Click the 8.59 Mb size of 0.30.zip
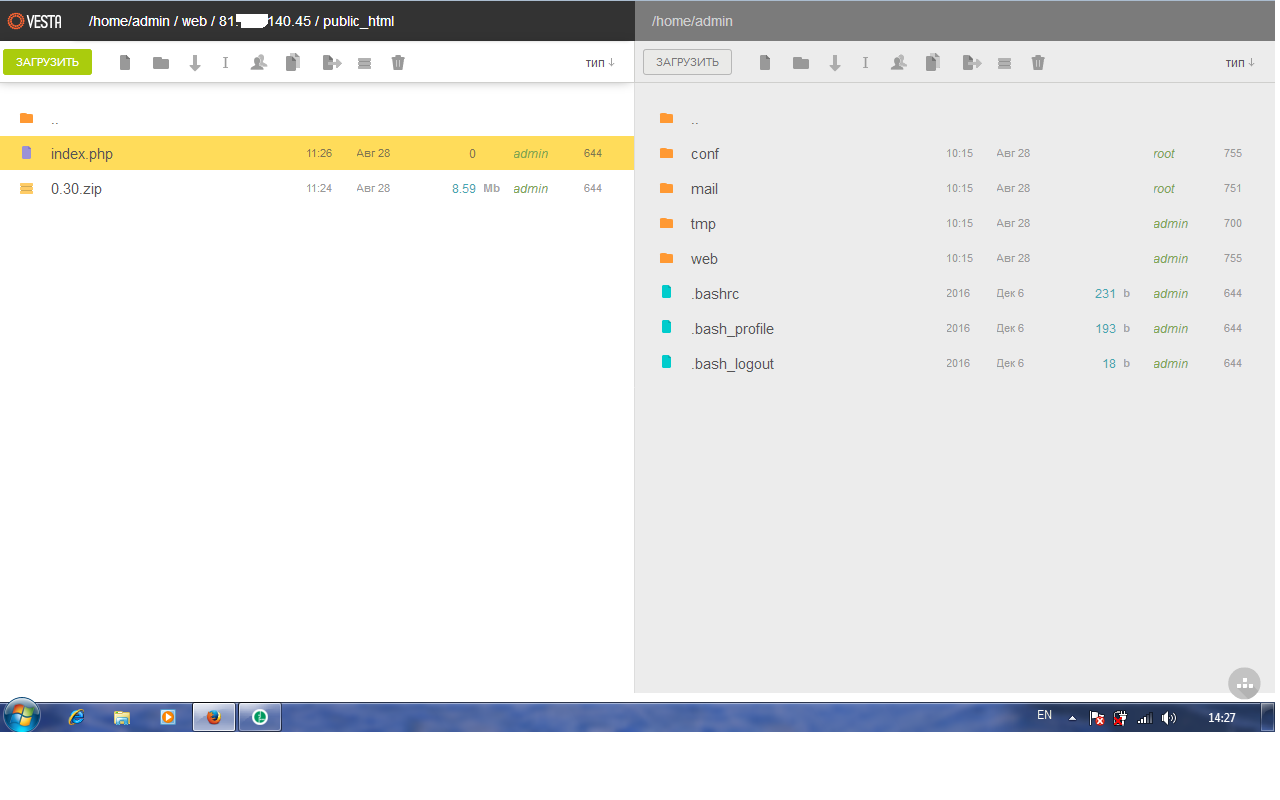The width and height of the screenshot is (1280, 800). [476, 188]
